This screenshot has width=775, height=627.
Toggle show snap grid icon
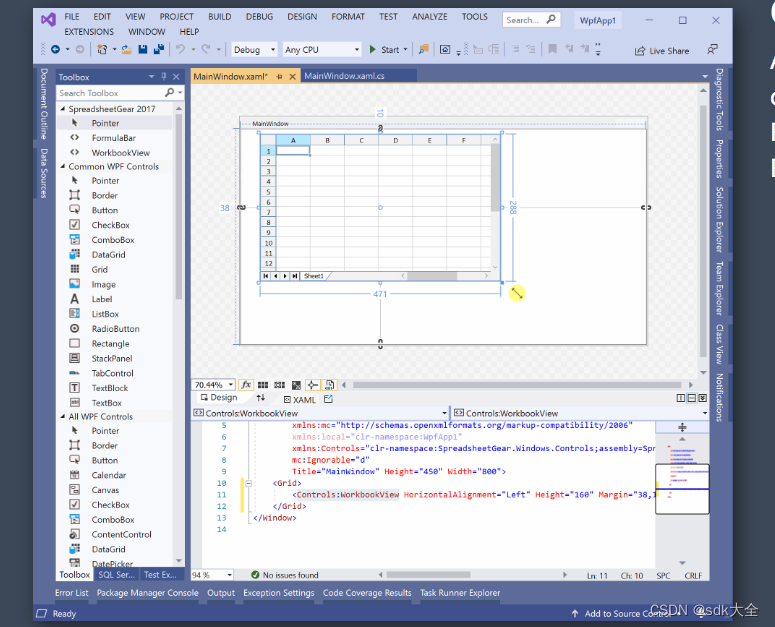click(263, 385)
